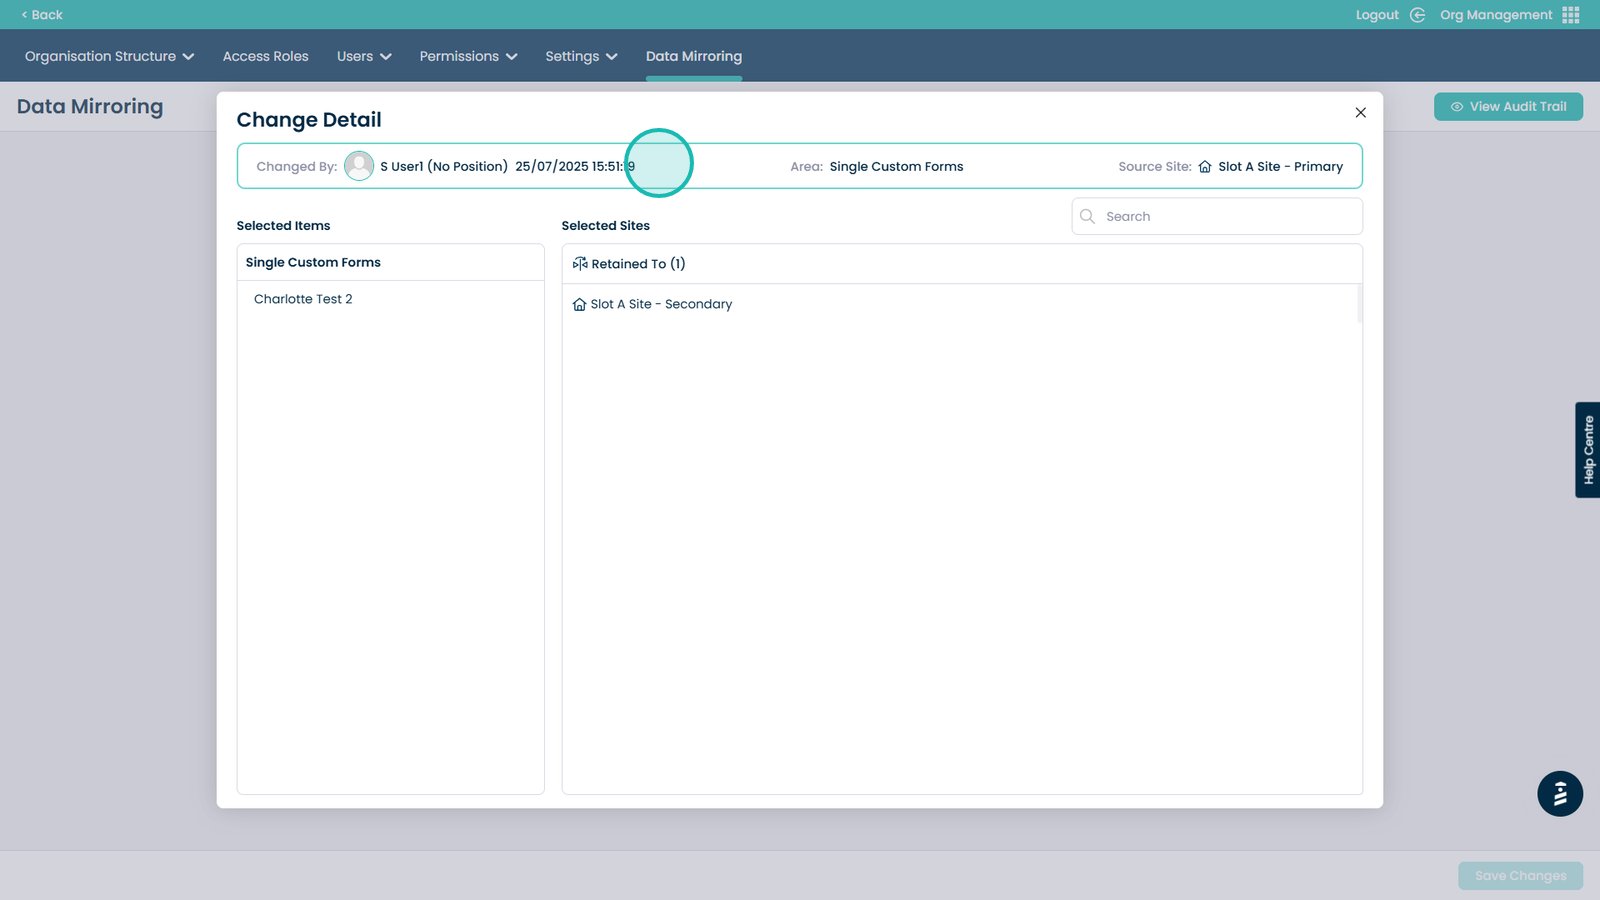Close the Change Detail dialog
1600x900 pixels.
coord(1360,113)
